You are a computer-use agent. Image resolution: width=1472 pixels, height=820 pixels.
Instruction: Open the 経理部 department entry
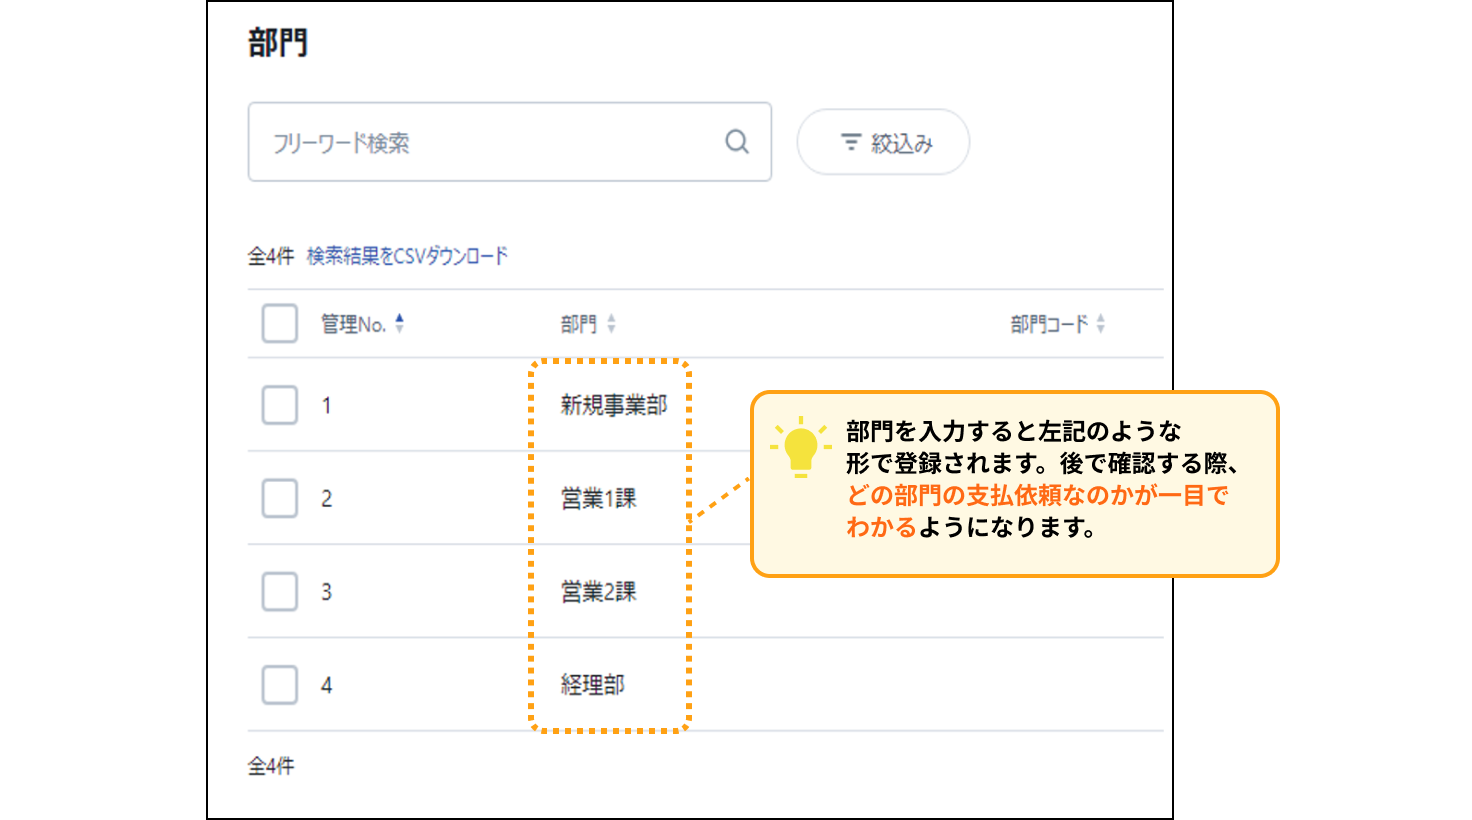592,685
